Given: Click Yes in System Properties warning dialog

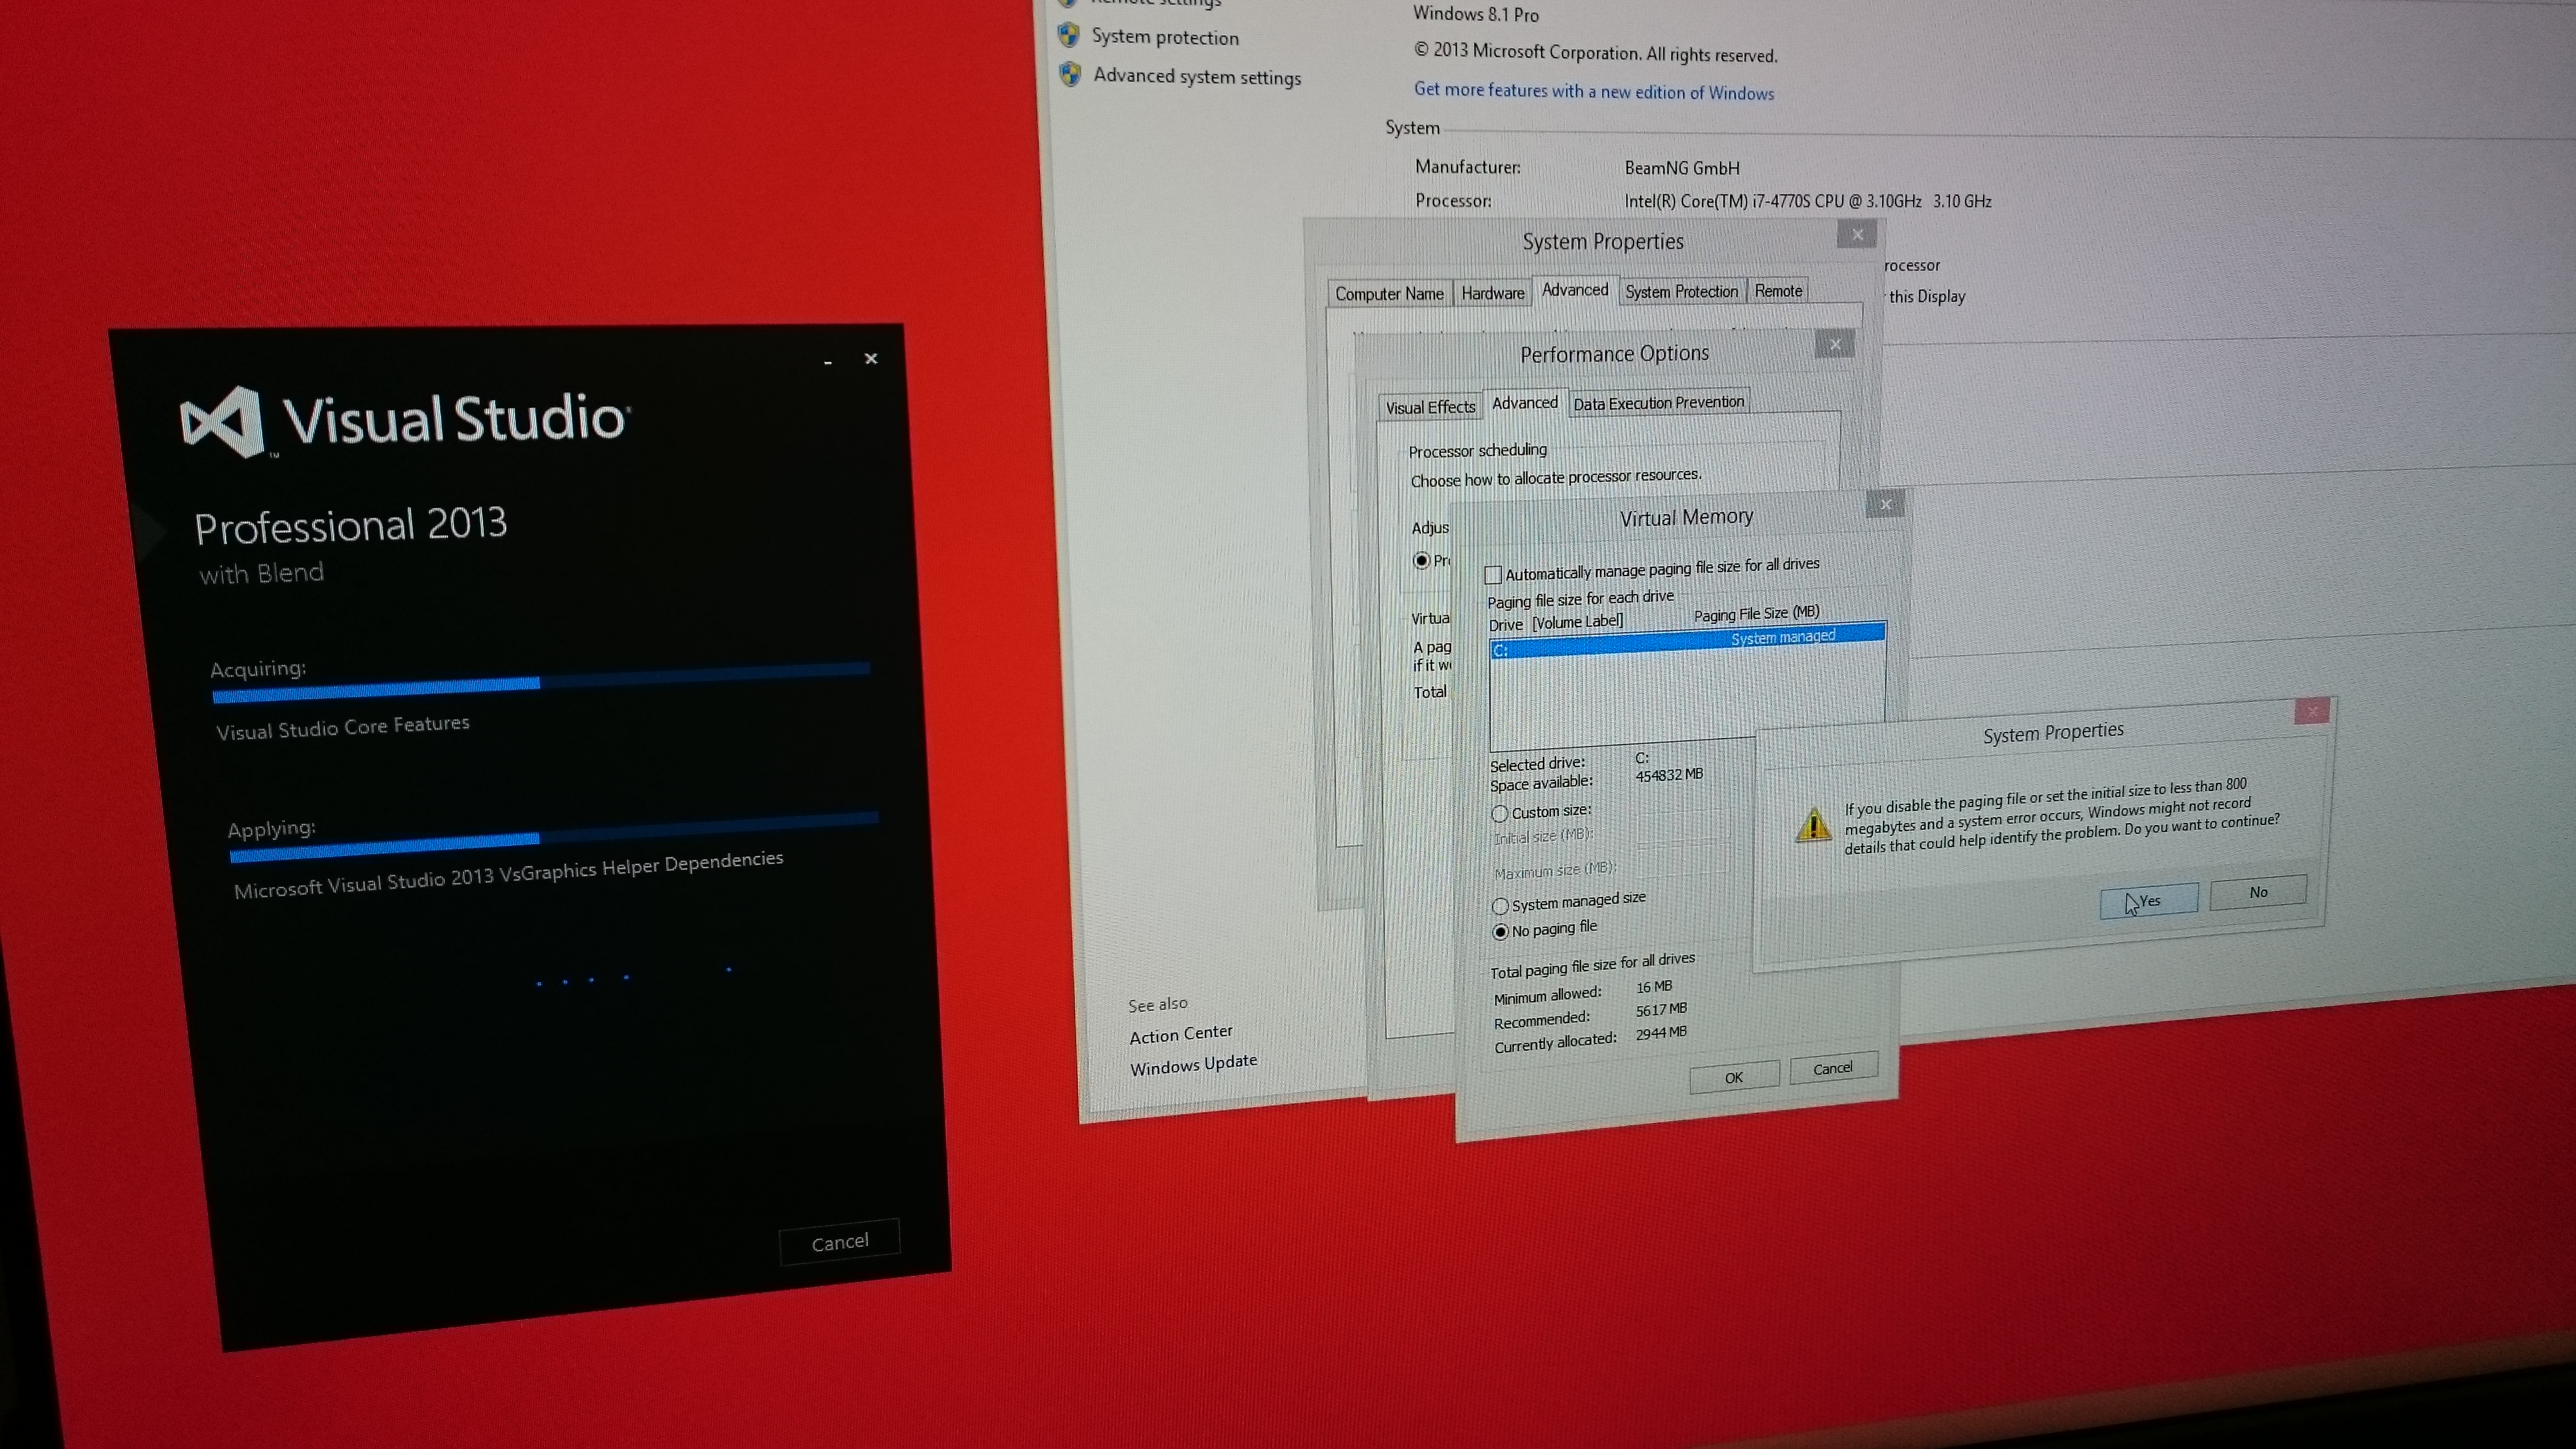Looking at the screenshot, I should coord(2149,900).
